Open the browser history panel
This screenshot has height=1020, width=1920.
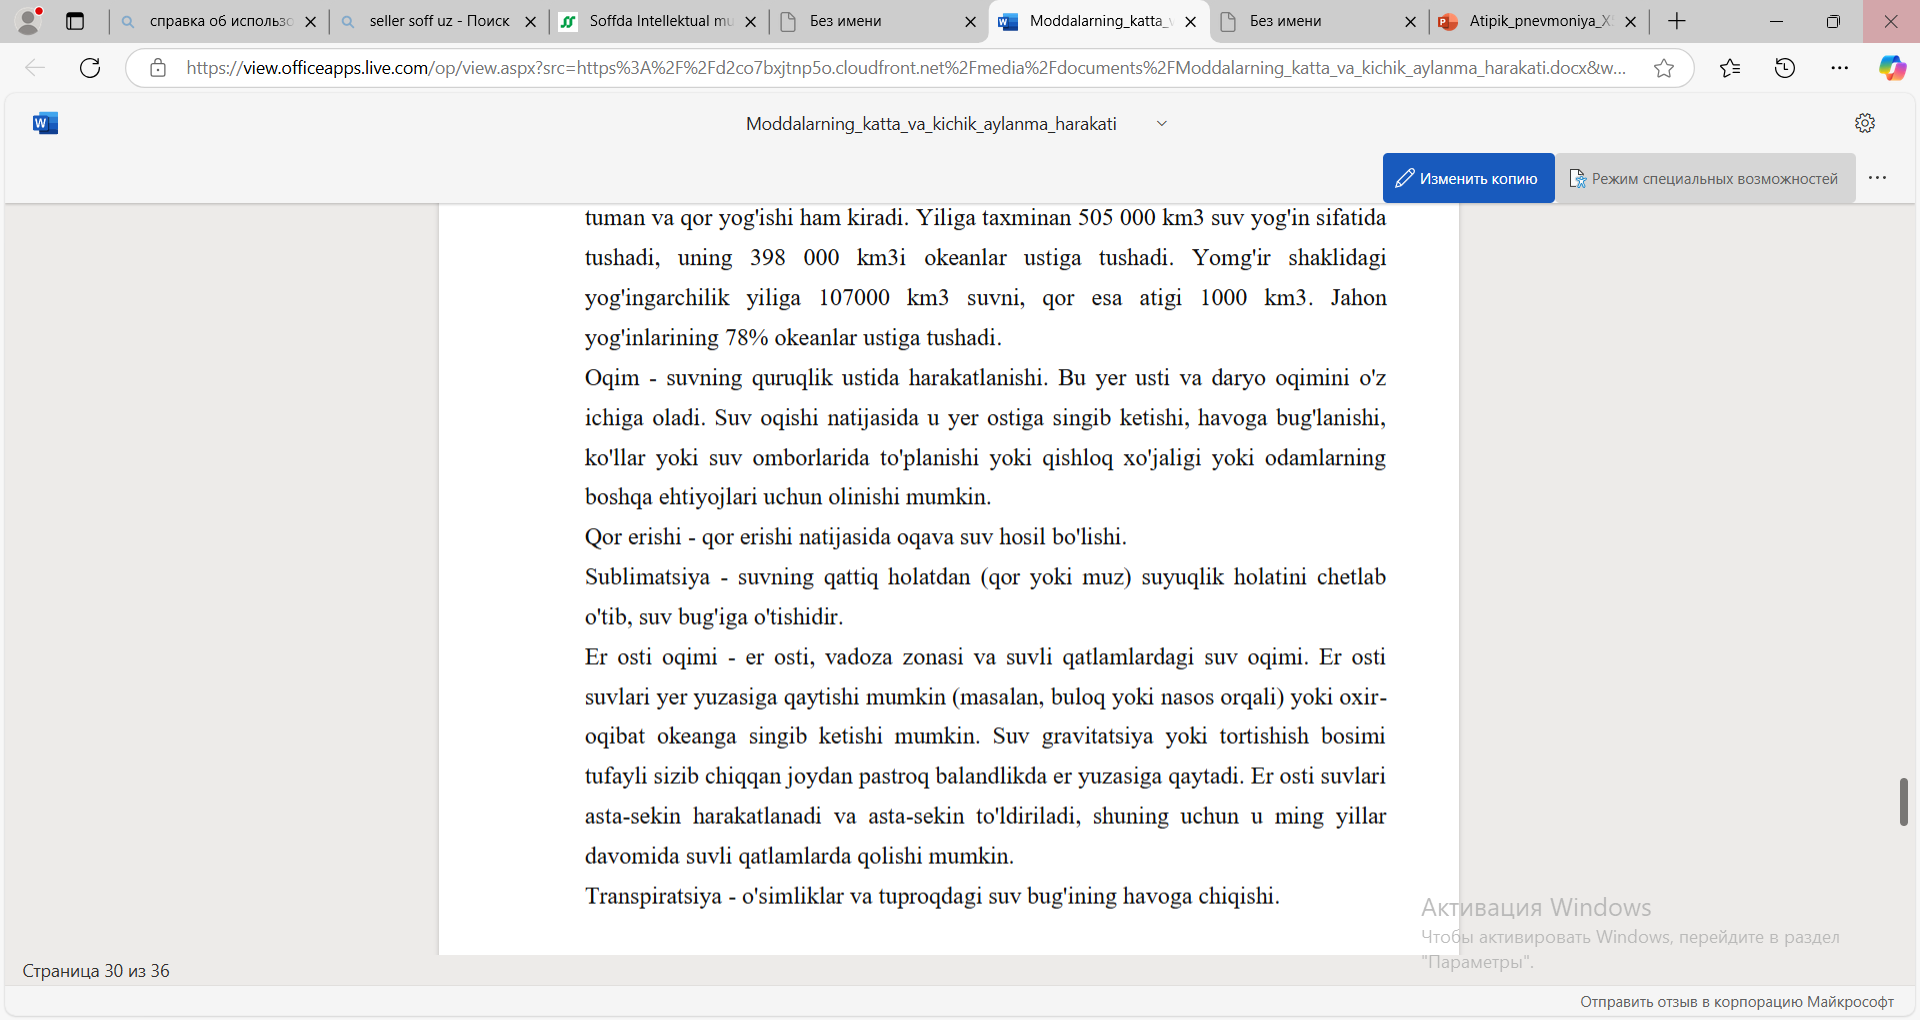pos(1785,68)
